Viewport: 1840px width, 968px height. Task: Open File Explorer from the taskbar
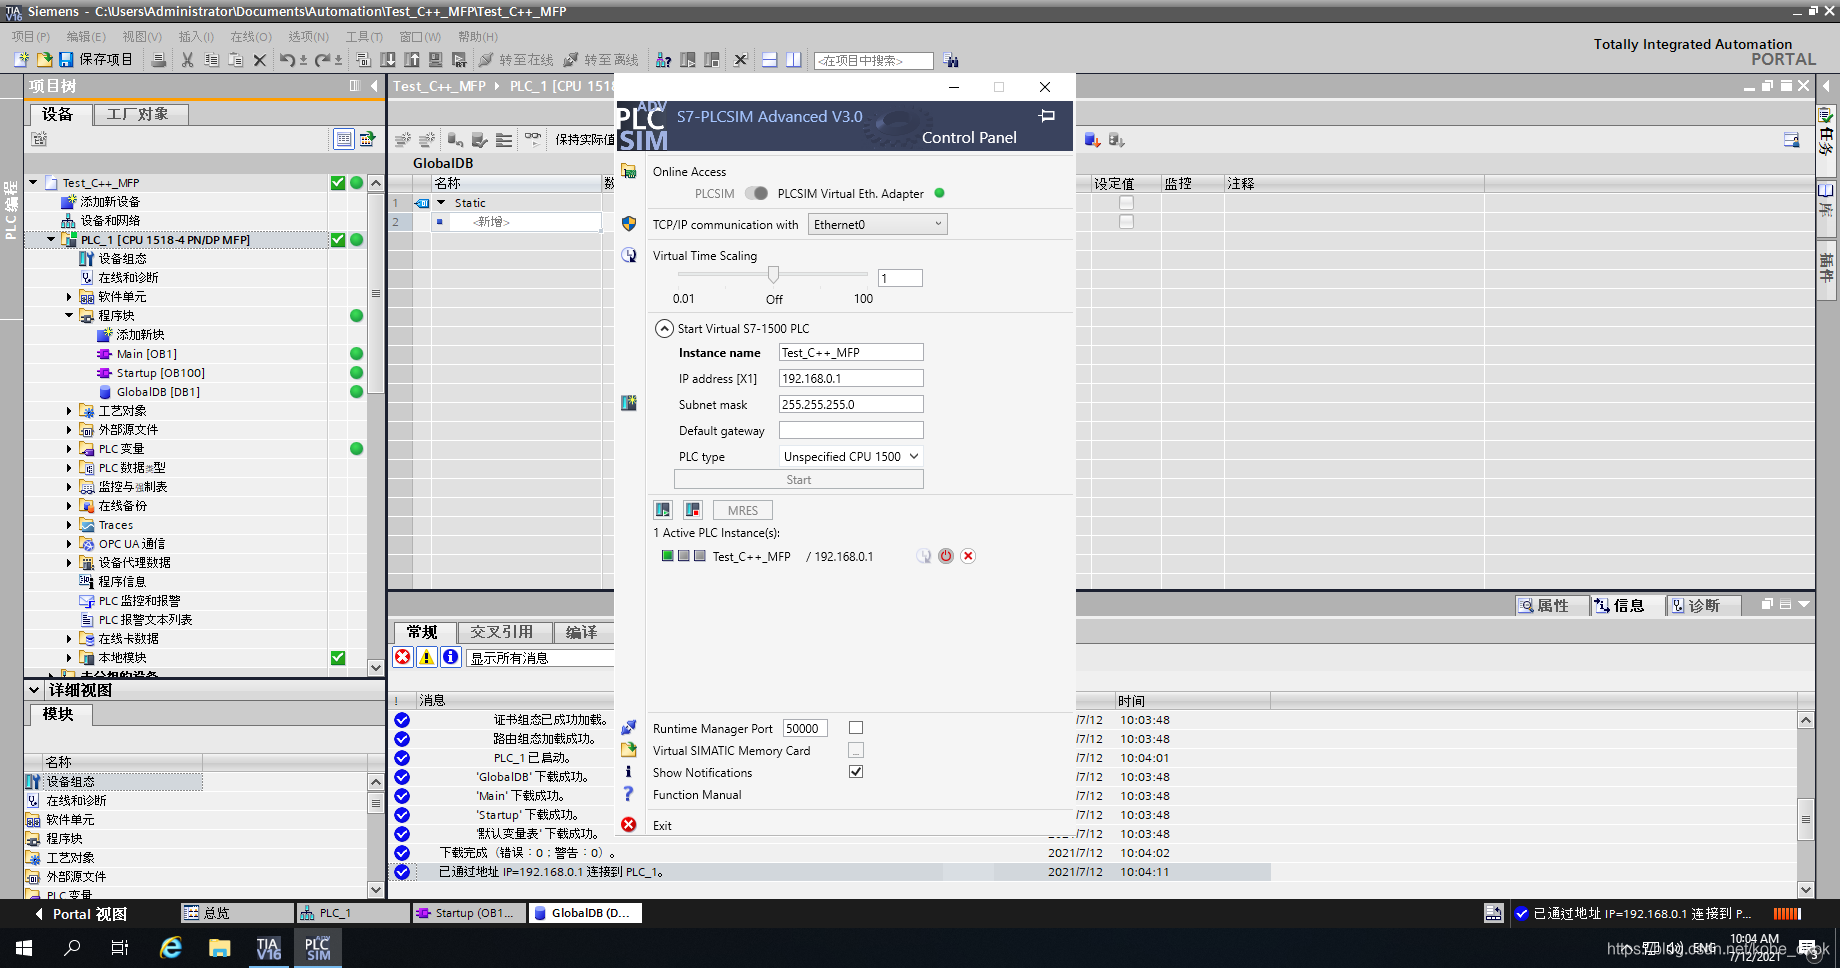point(219,947)
